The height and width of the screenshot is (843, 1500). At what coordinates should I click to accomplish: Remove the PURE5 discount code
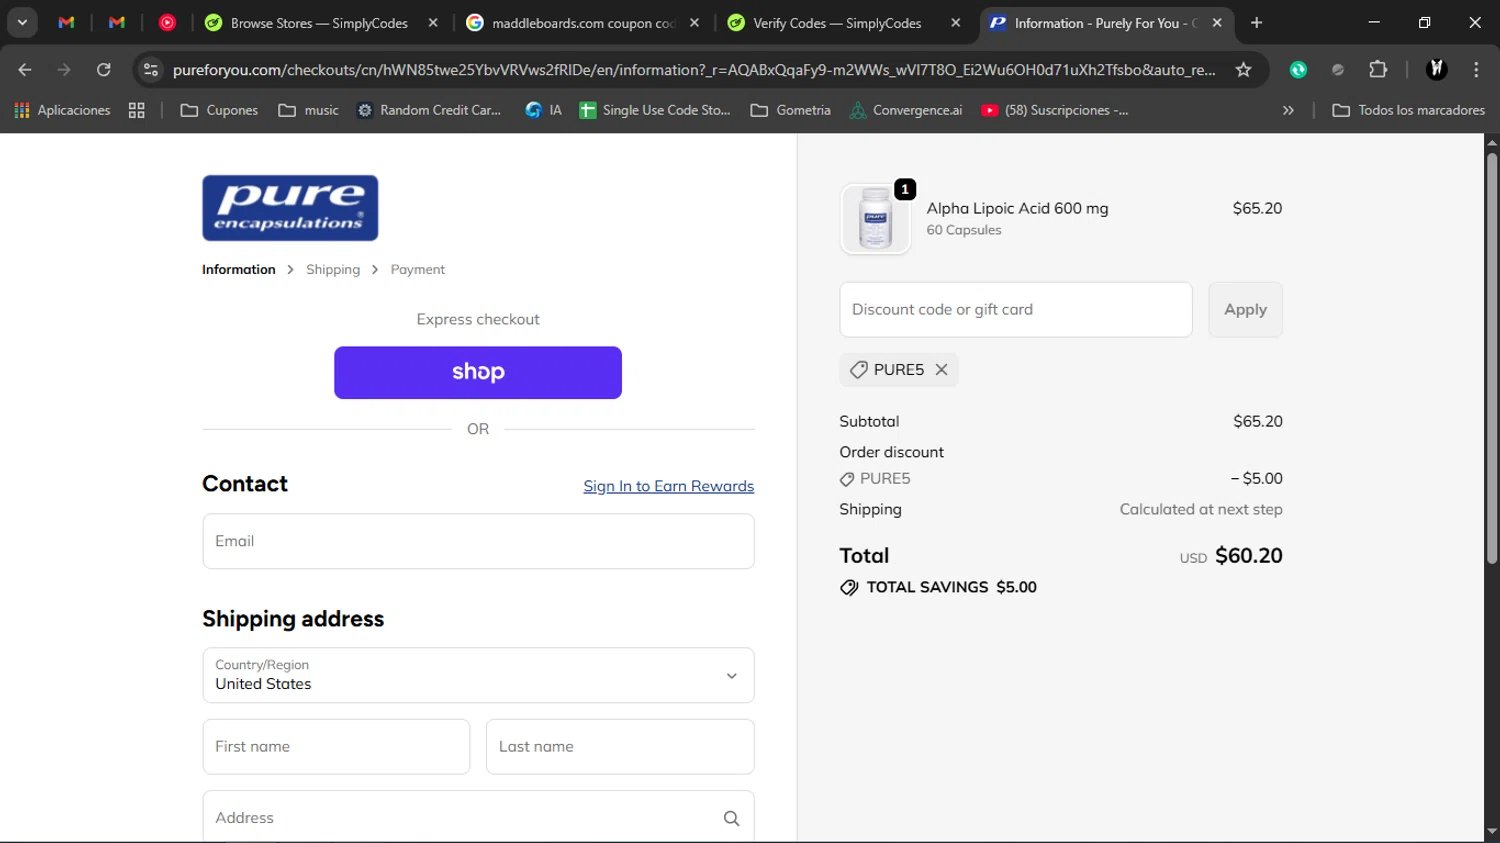point(941,369)
